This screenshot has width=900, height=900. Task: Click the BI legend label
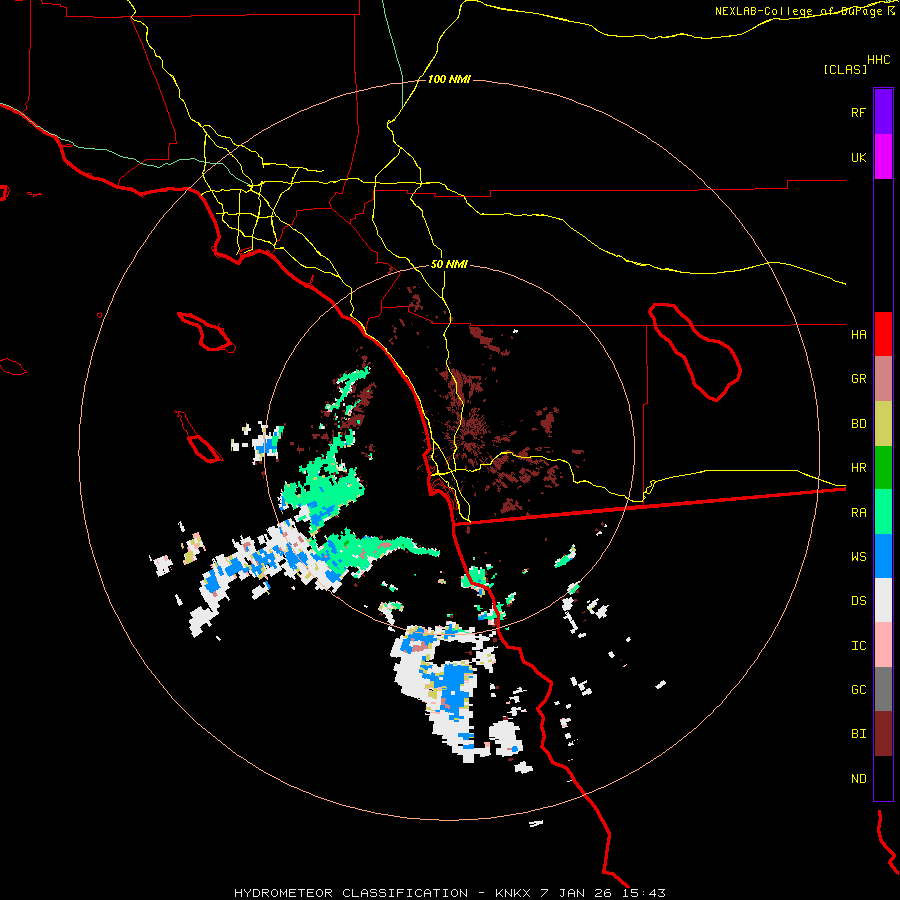tap(858, 734)
